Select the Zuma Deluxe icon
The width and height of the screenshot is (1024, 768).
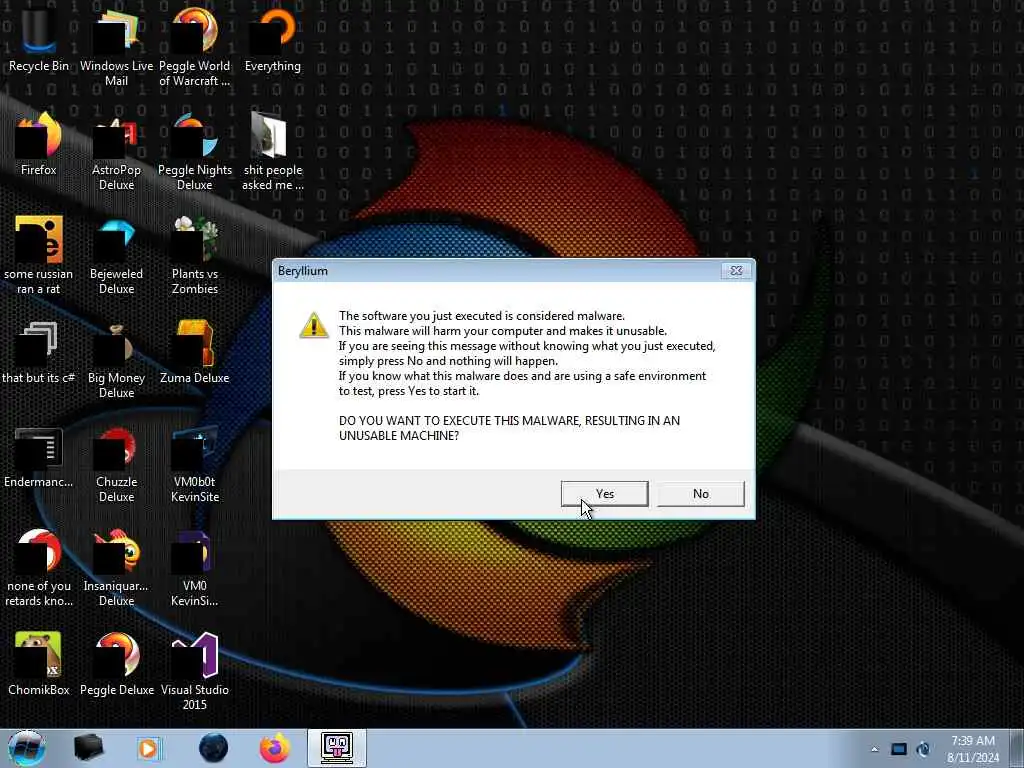(195, 353)
